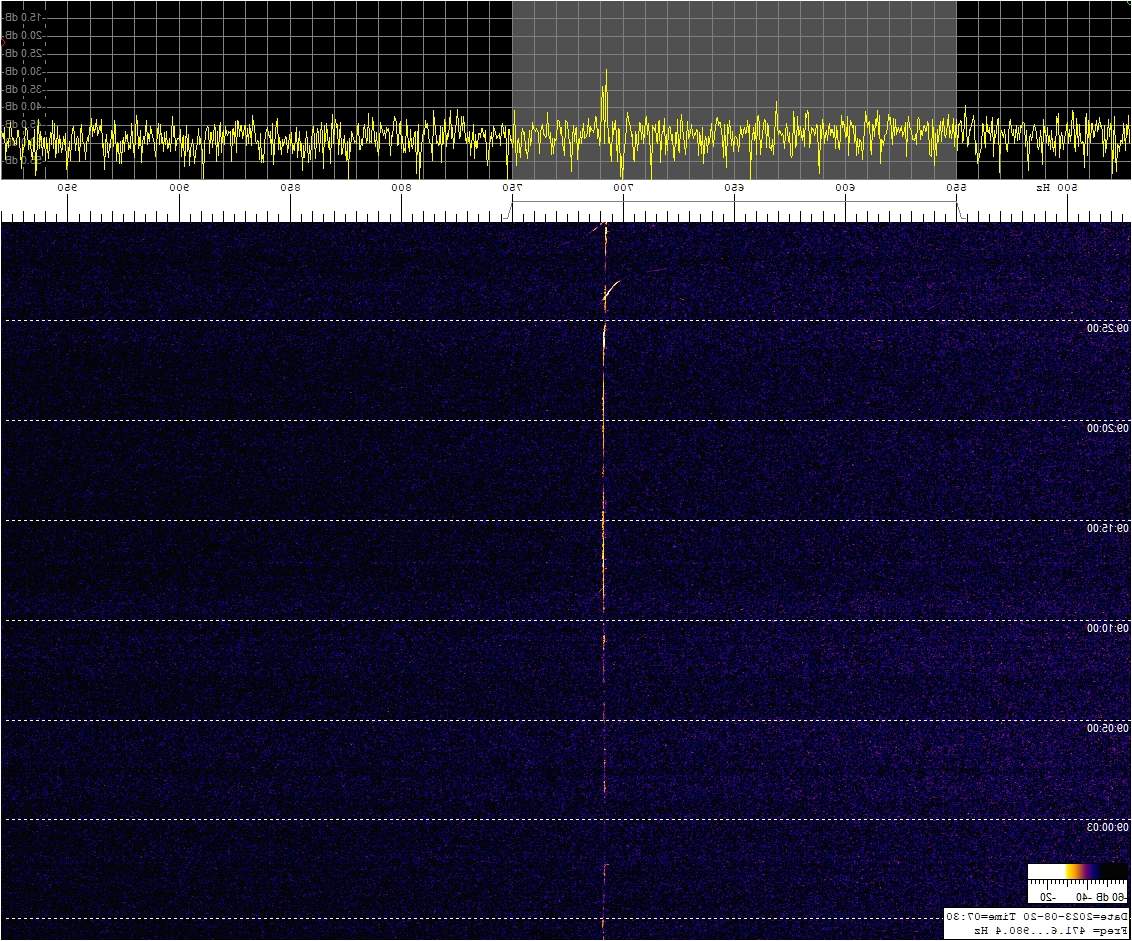Select the band edge marker at 750 Hz
The width and height of the screenshot is (1132, 941).
pos(512,208)
